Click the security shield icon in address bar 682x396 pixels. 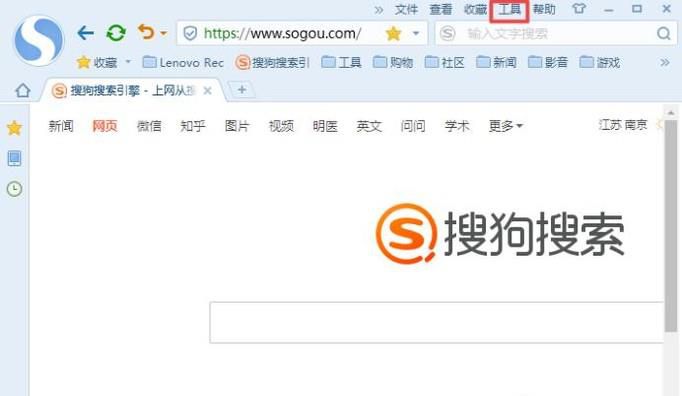point(190,34)
